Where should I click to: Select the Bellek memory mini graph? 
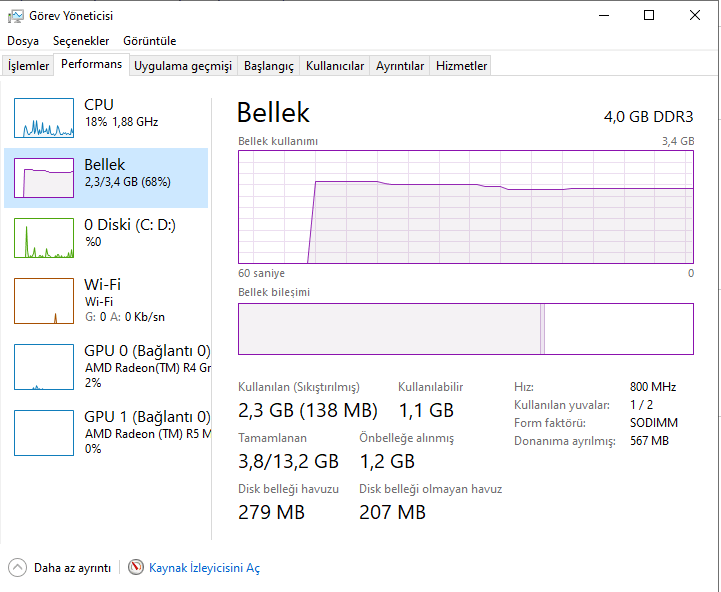44,178
